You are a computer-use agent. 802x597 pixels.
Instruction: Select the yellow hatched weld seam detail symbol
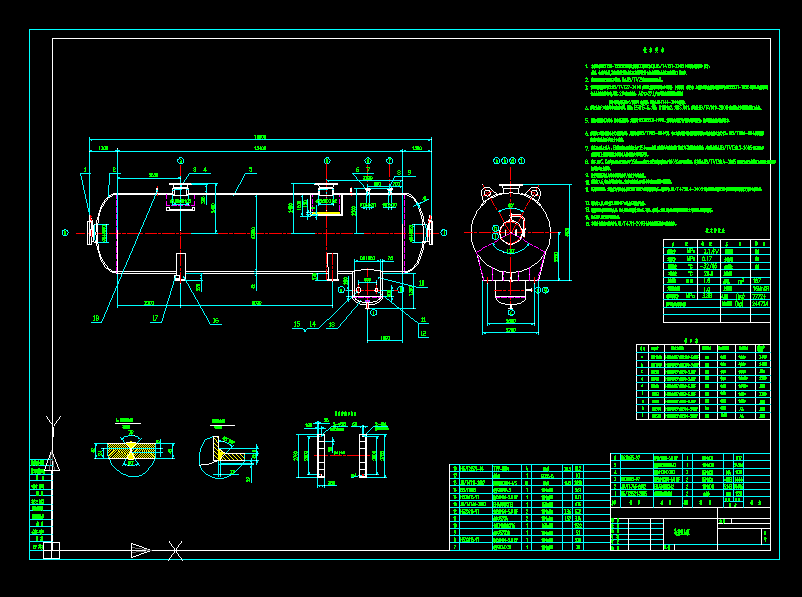coord(132,448)
